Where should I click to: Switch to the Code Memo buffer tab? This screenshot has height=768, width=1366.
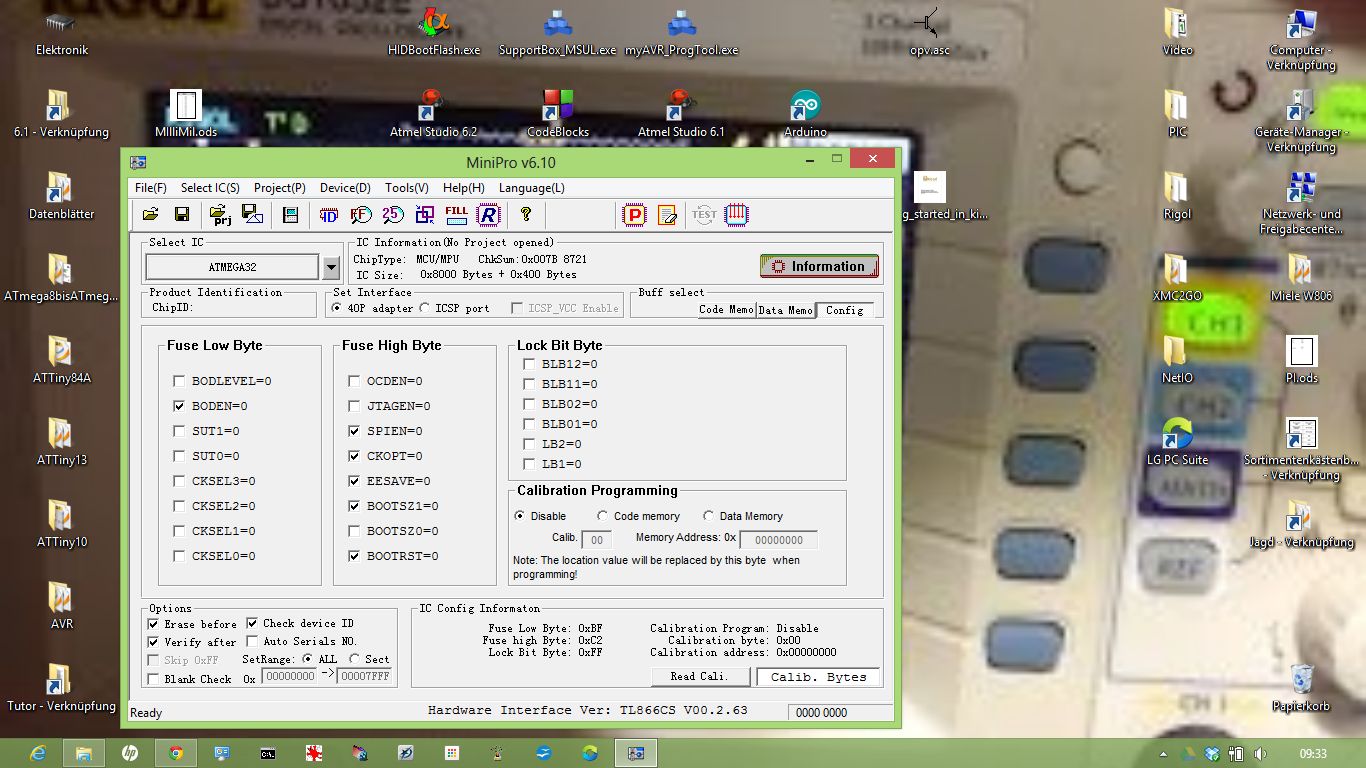coord(726,310)
